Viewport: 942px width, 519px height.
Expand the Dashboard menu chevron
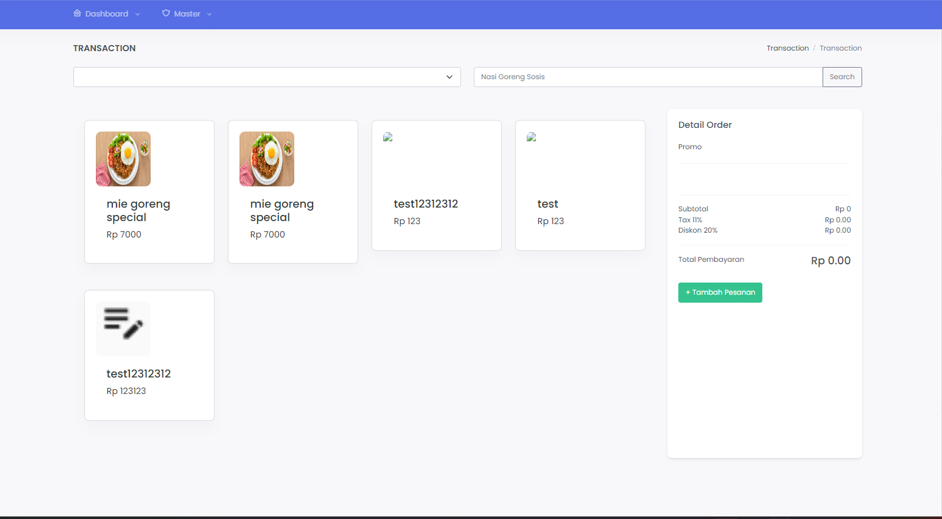(138, 15)
